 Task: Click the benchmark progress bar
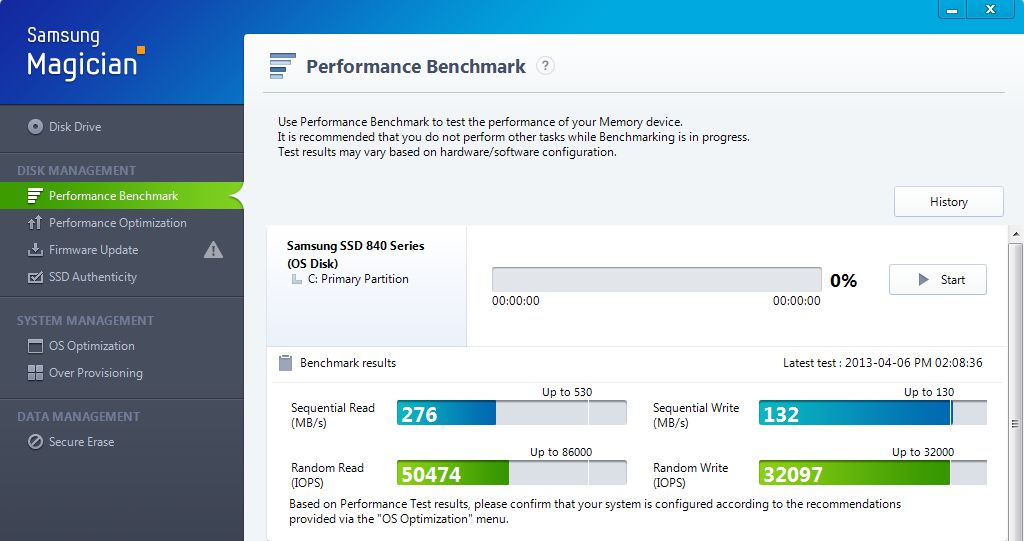656,280
